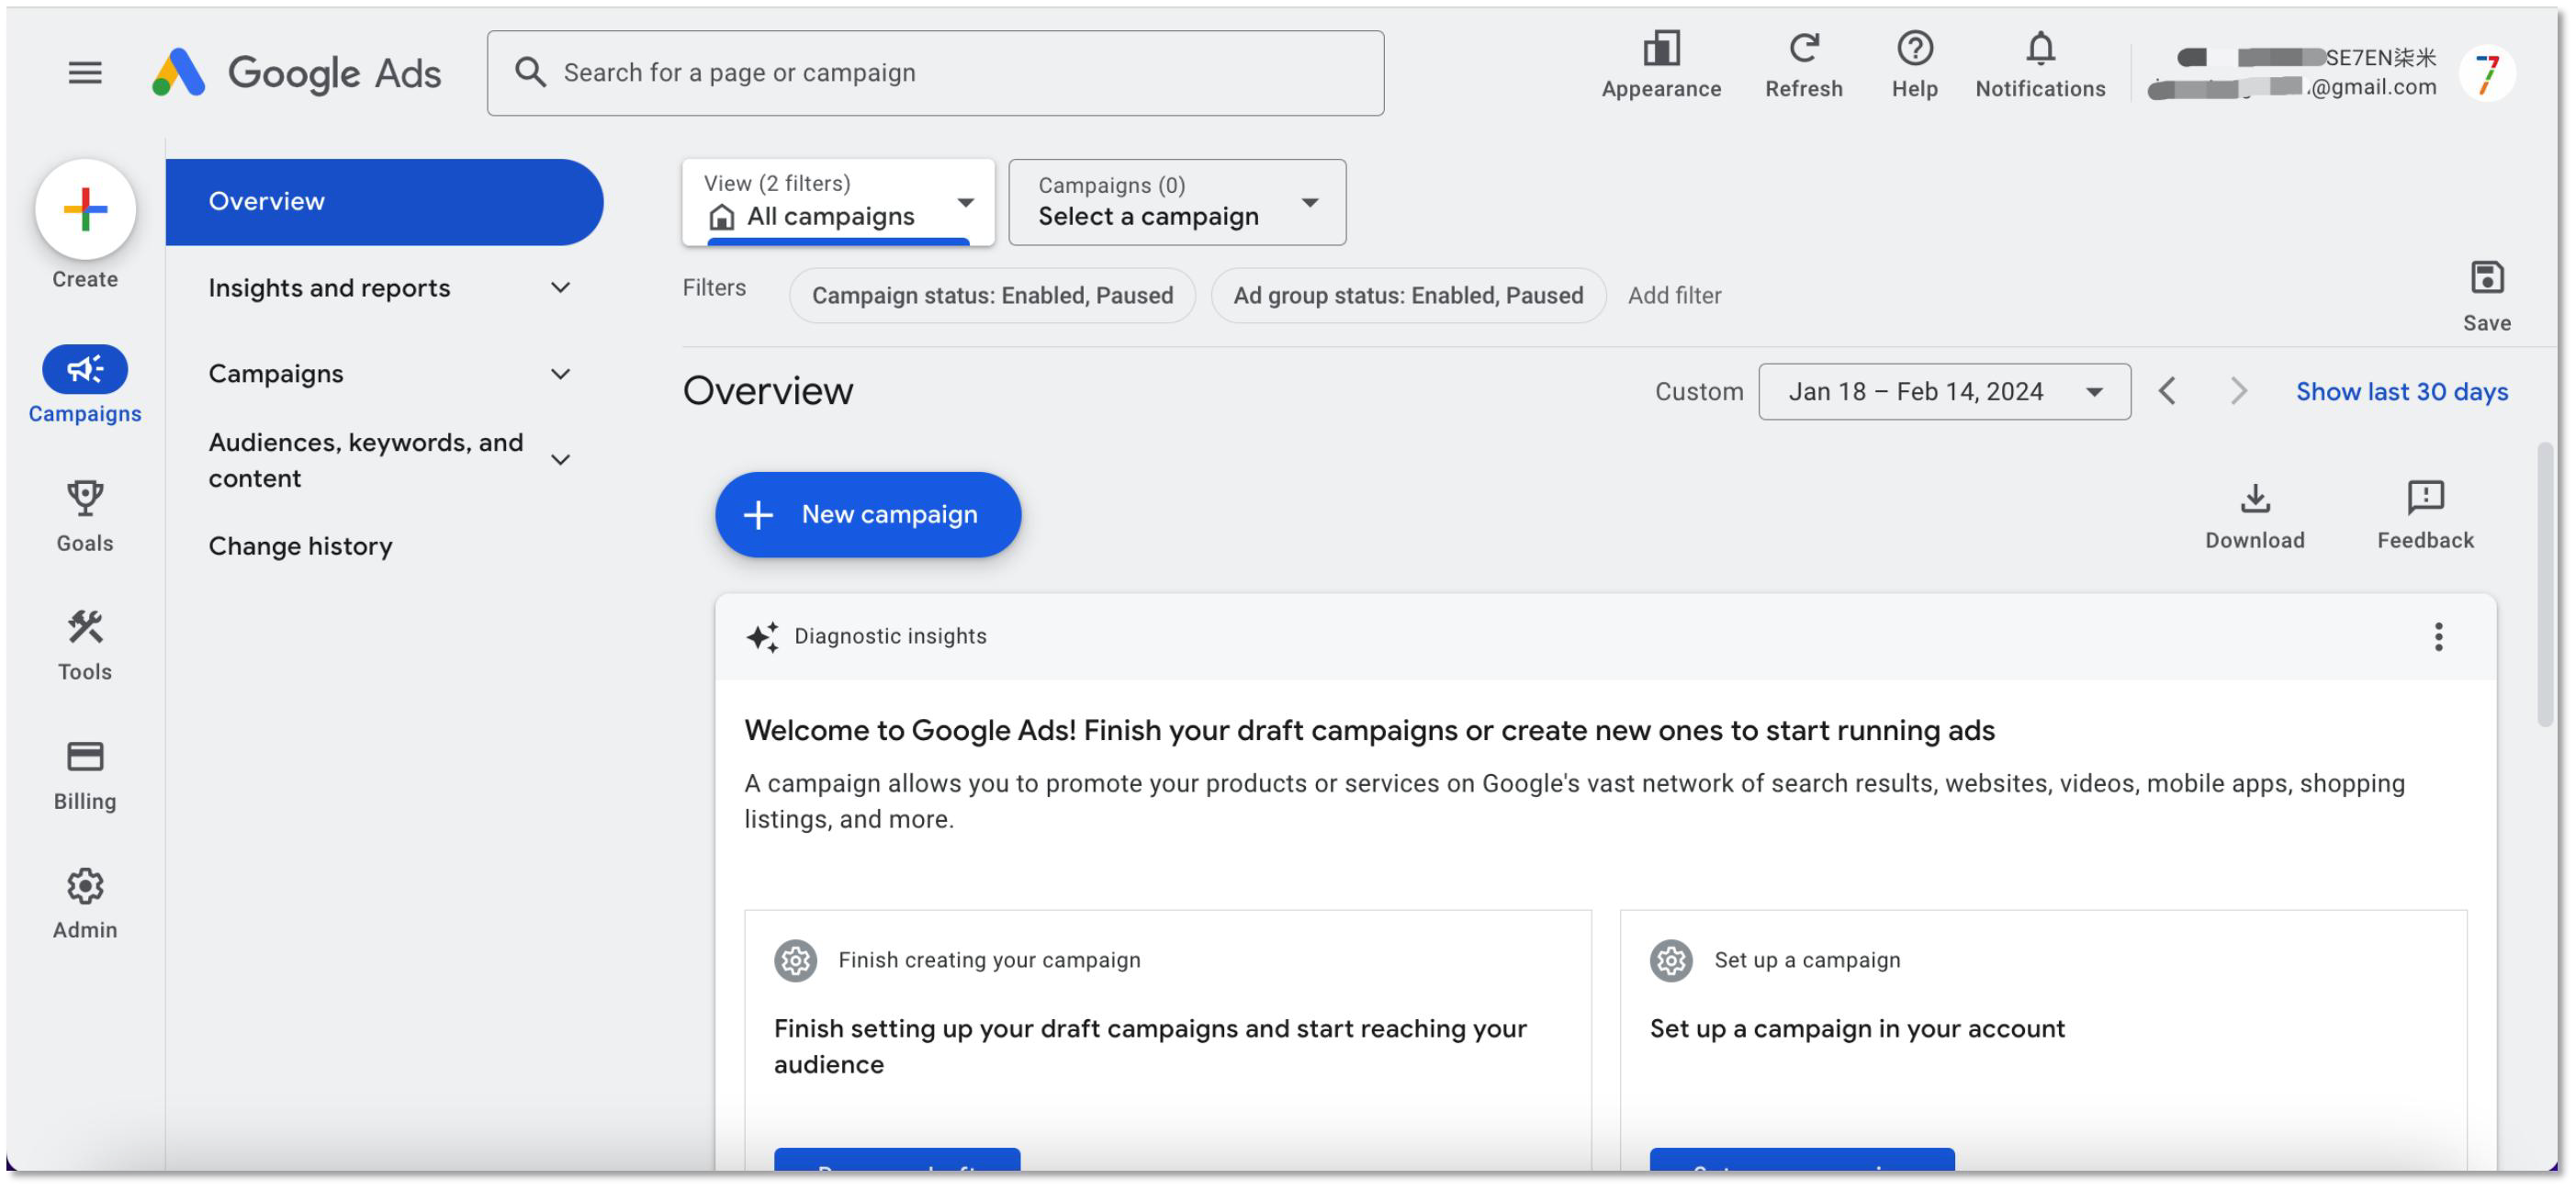Open the Select a campaign dropdown
Screen dimensions: 2576x1190
pos(1177,202)
